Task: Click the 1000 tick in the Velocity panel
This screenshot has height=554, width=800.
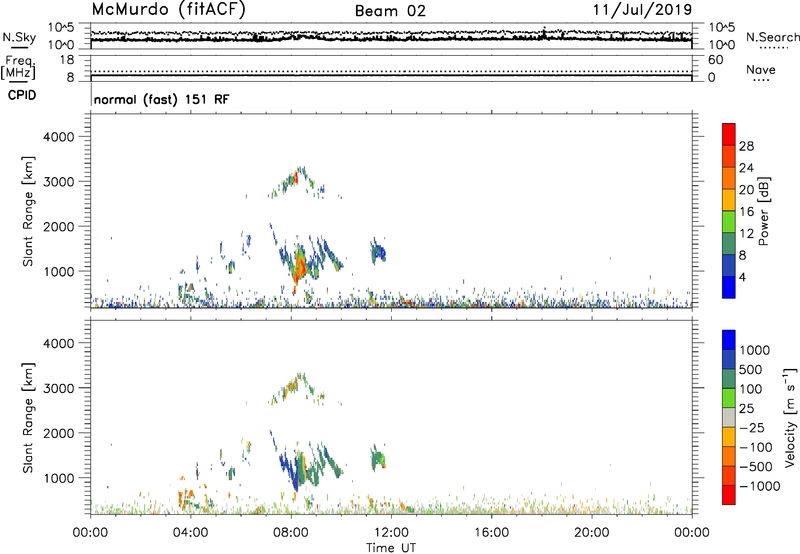Action: 59,478
